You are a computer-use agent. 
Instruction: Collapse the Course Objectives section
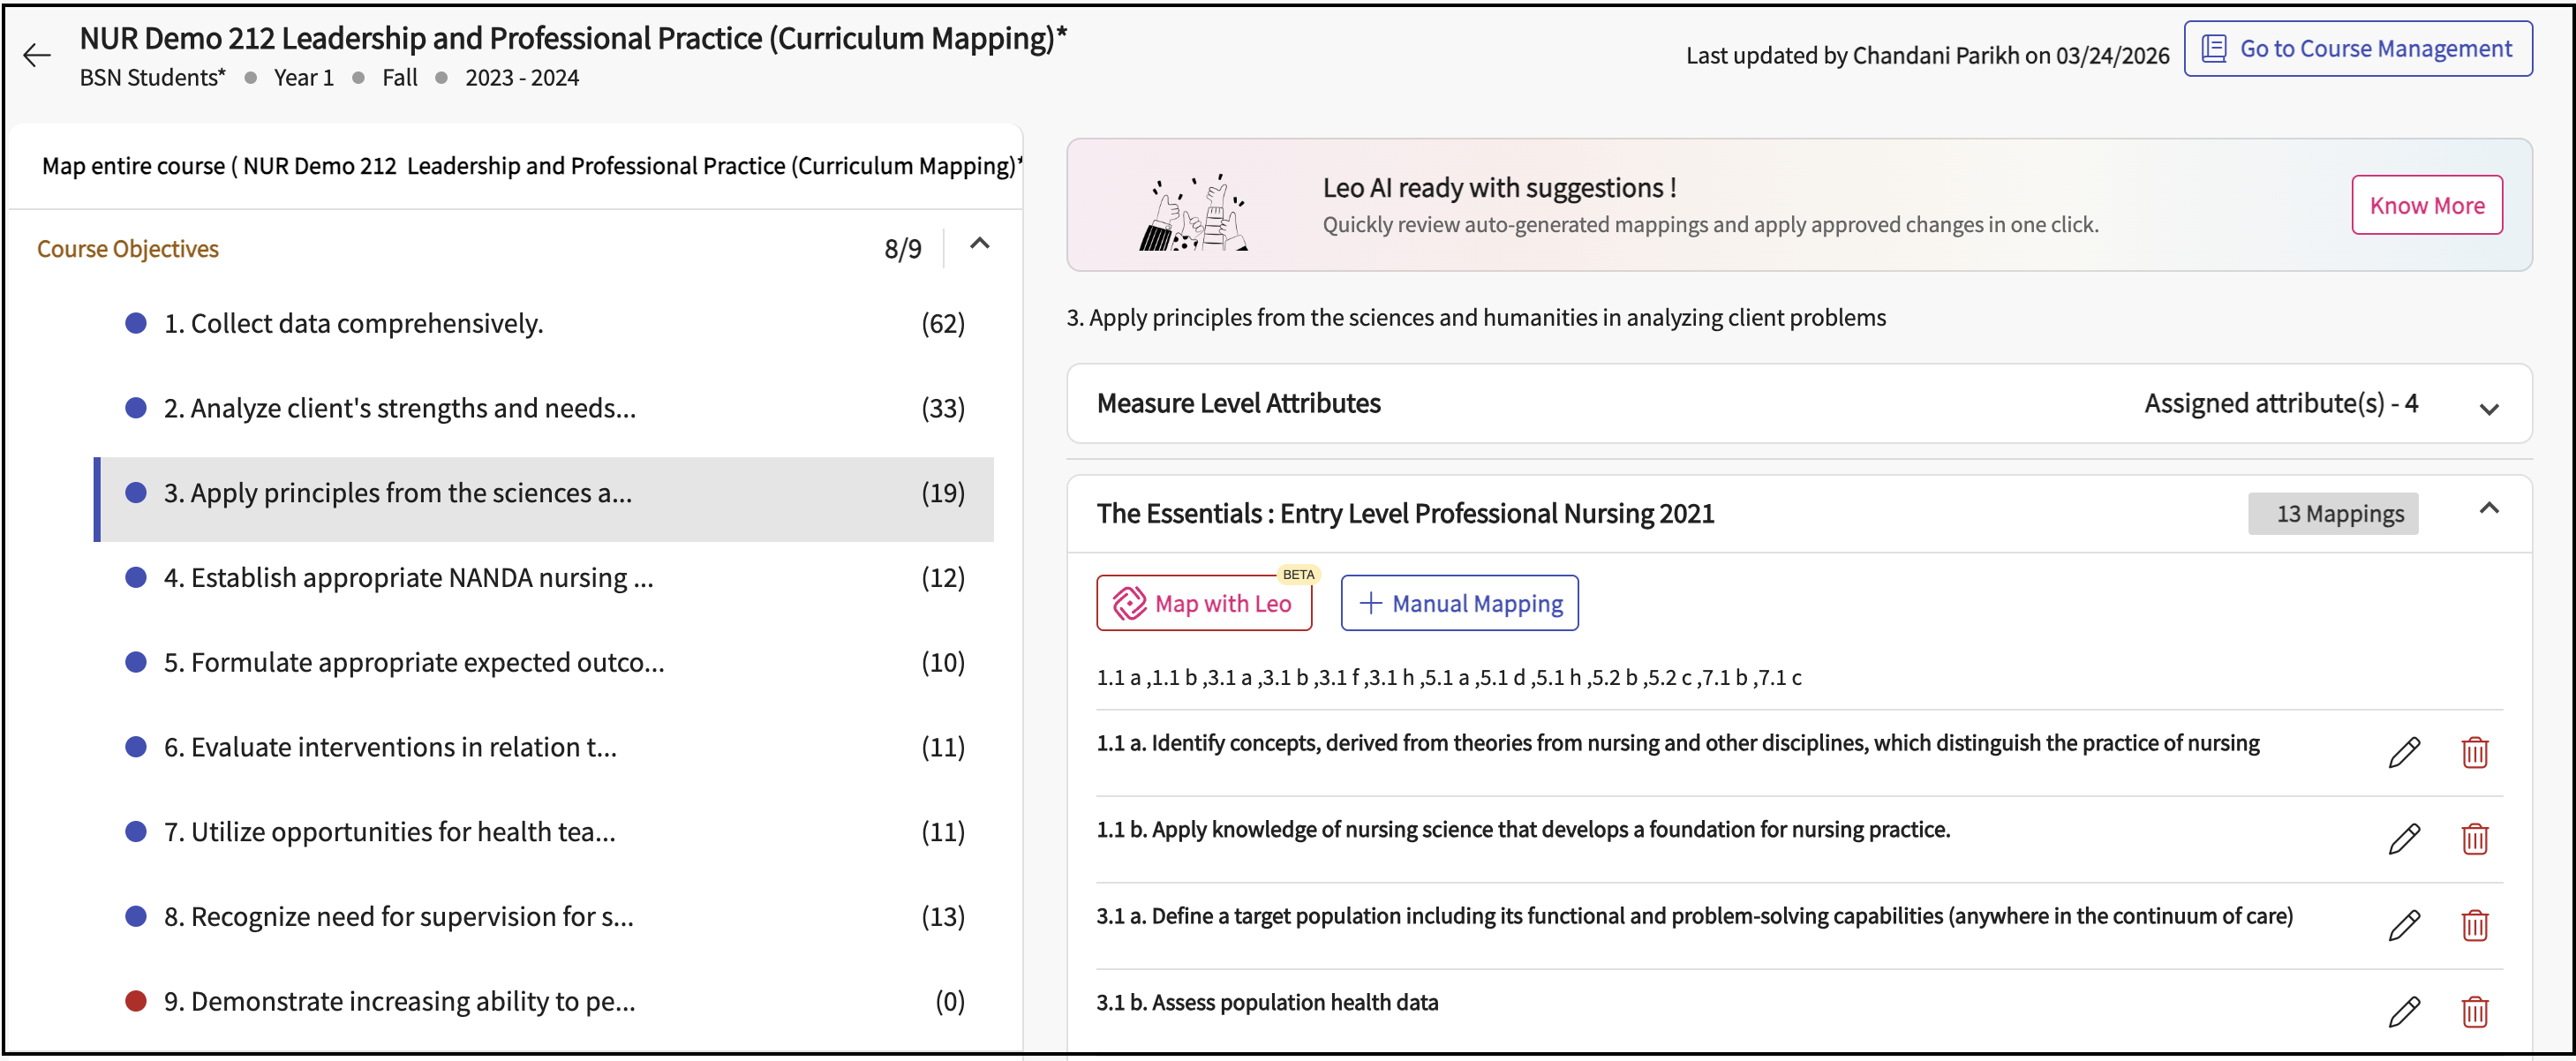tap(979, 244)
